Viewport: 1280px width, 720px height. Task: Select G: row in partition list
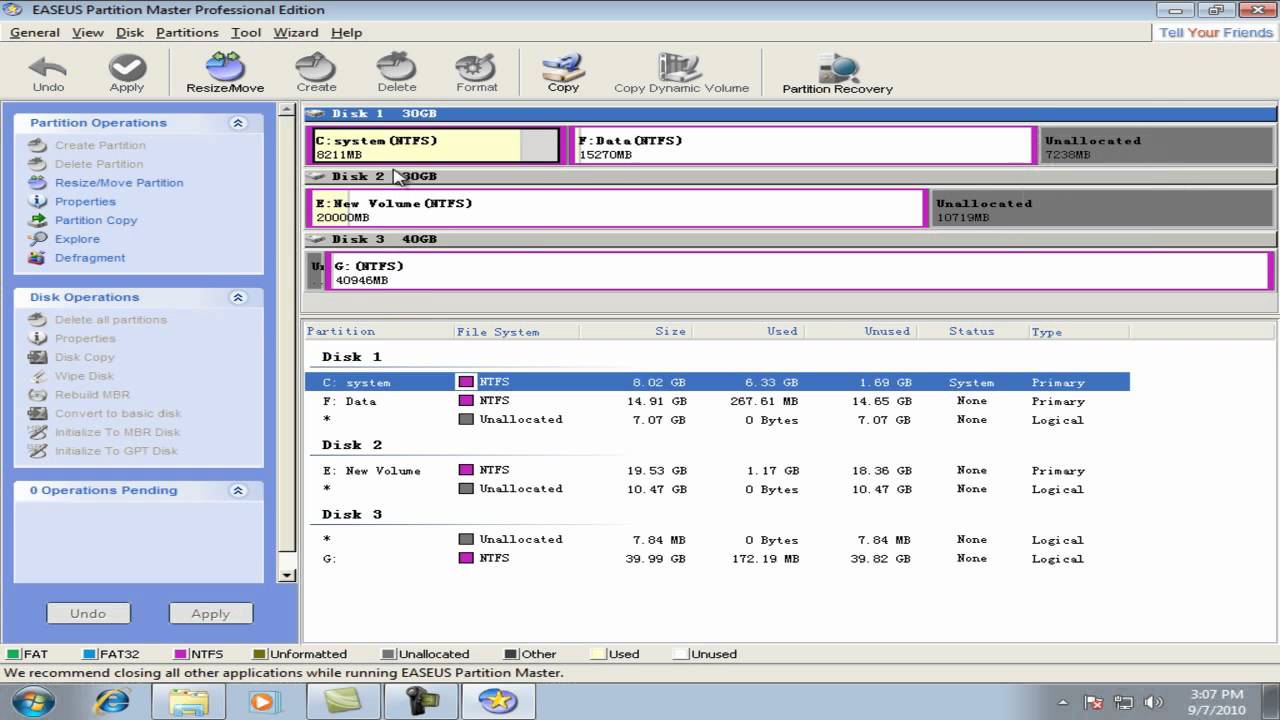717,558
